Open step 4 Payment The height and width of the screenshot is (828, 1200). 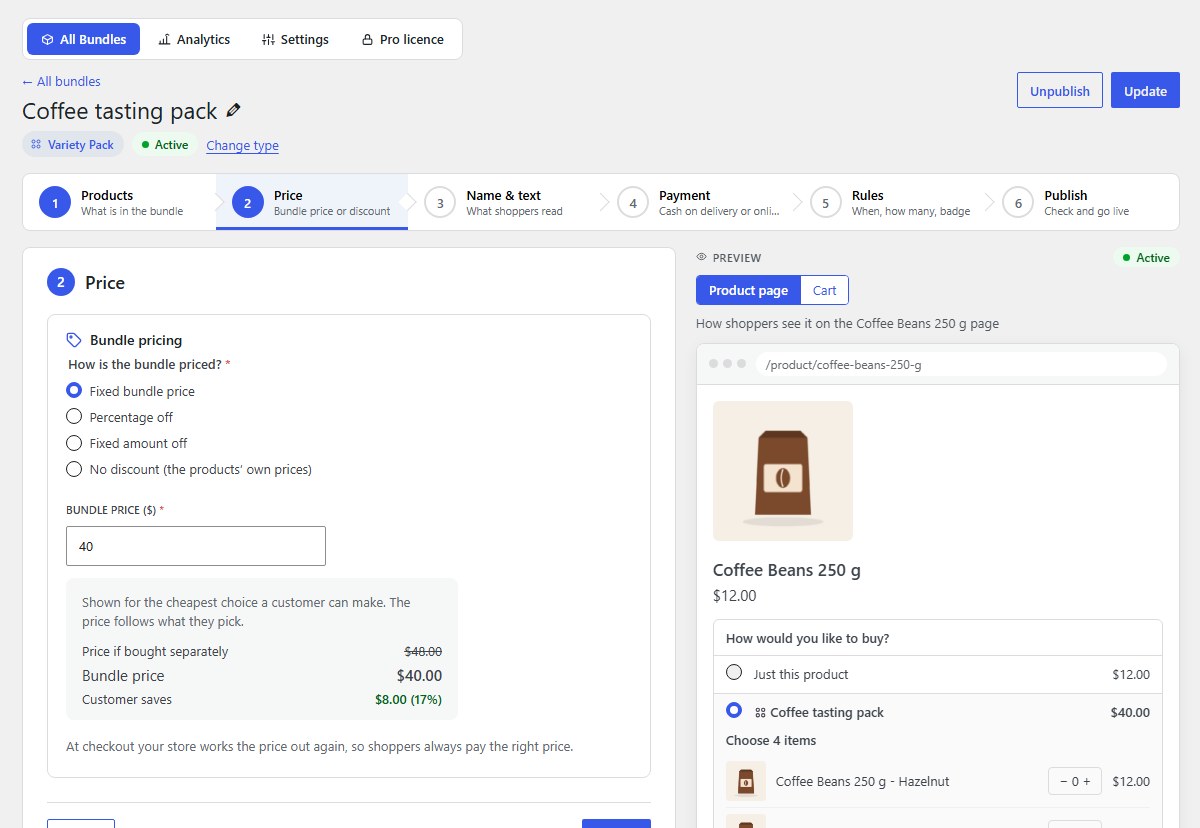click(x=697, y=203)
